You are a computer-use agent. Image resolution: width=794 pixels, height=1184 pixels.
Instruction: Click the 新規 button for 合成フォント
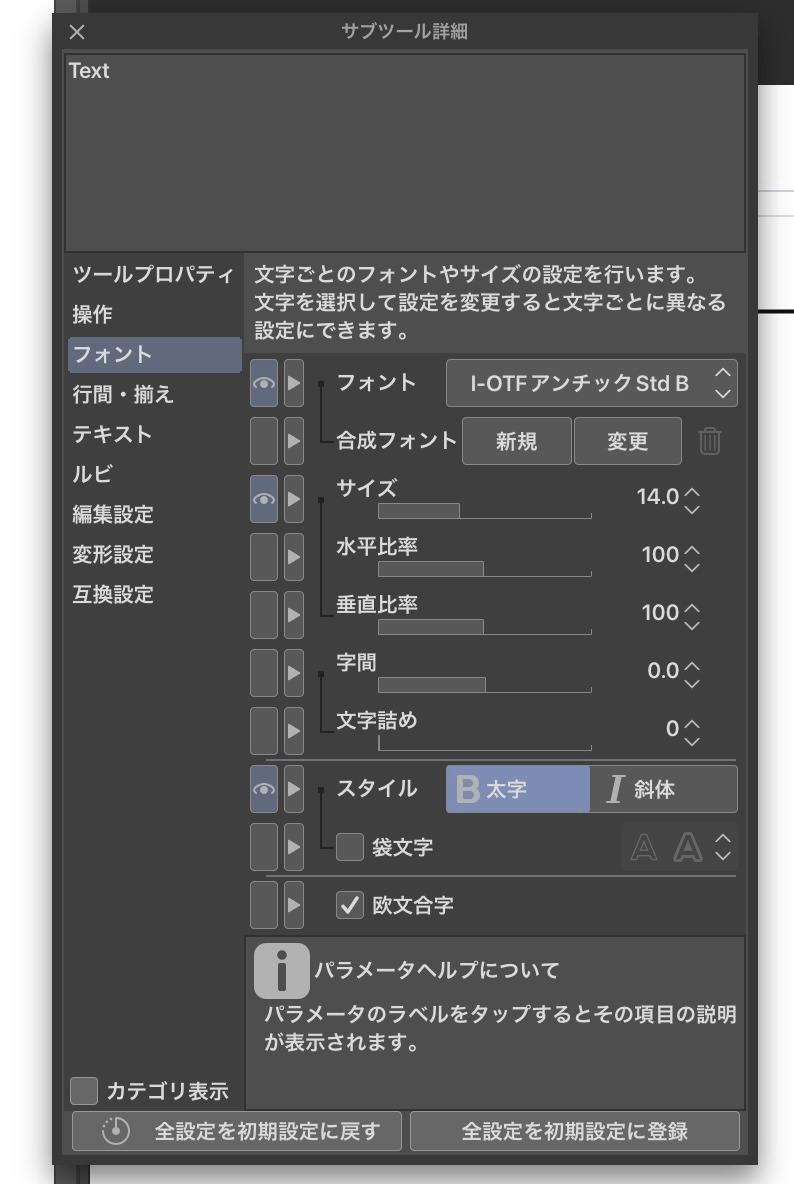(x=517, y=441)
